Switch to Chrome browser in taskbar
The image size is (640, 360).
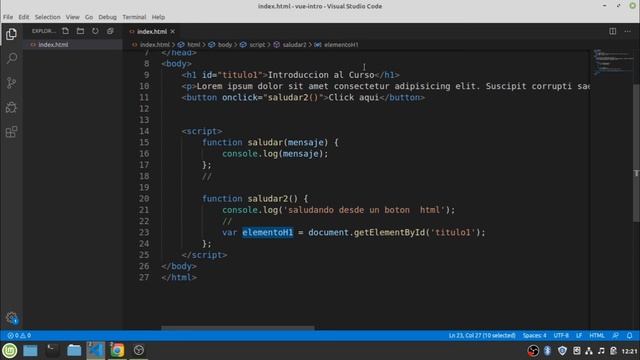pos(117,351)
